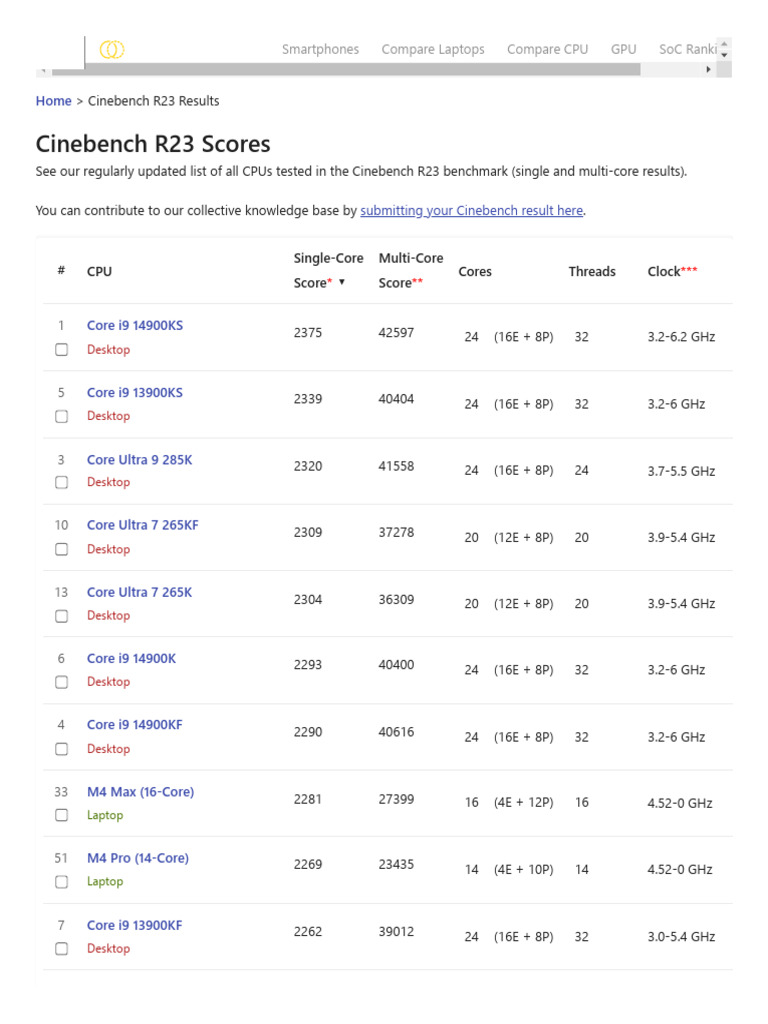Screen dimensions: 768x1024
Task: Select the Core Ultra 9 285K checkbox
Action: [62, 482]
